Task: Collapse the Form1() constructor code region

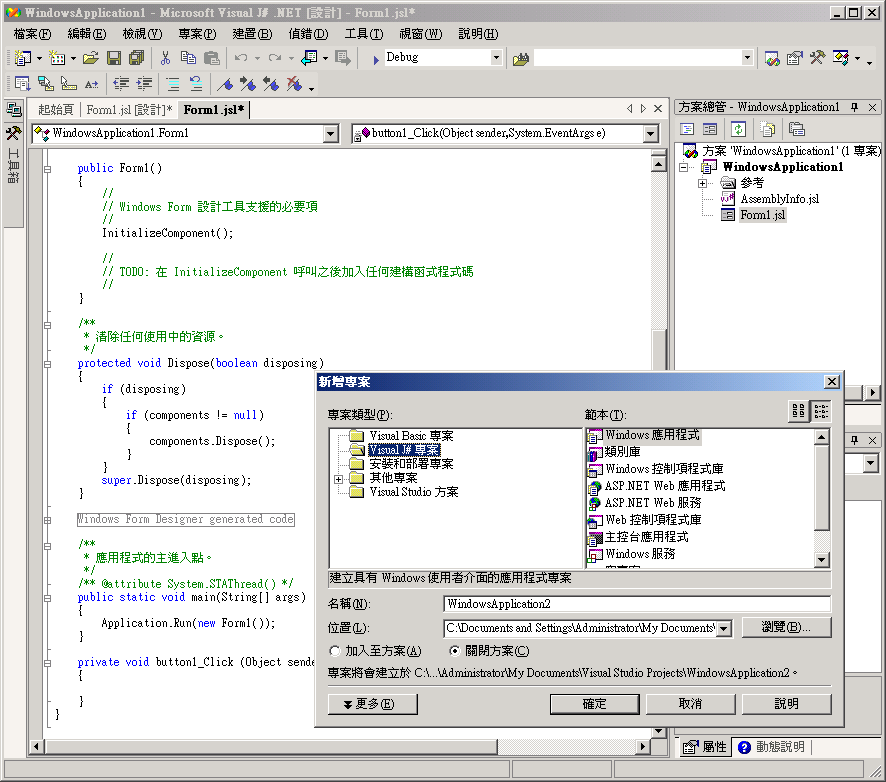Action: pos(47,169)
